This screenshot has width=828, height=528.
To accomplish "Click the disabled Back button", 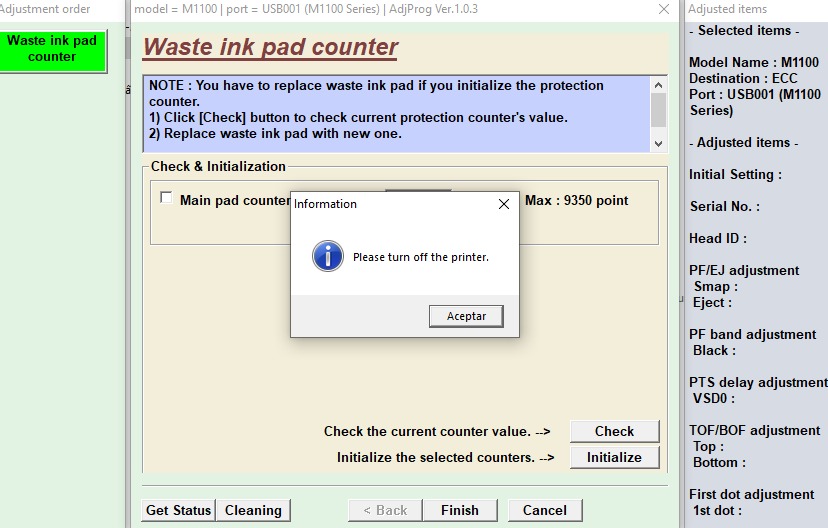I will click(385, 510).
